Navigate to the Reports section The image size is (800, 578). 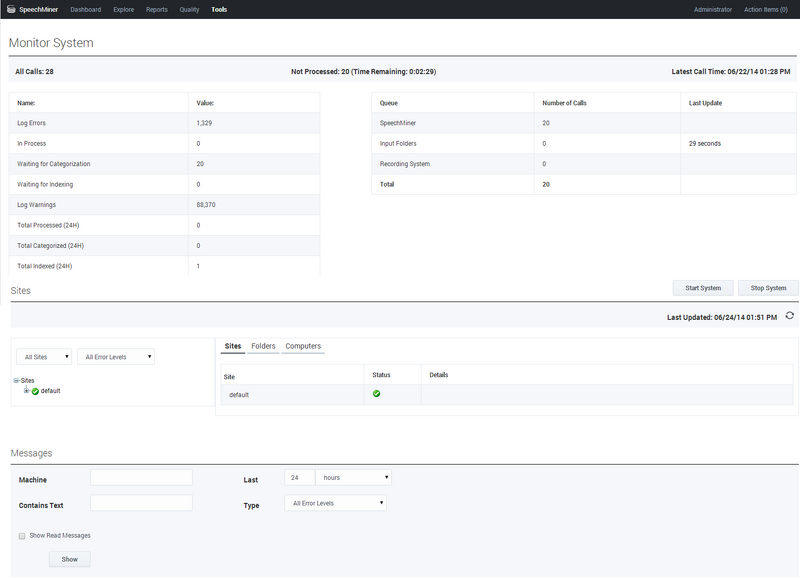[x=157, y=9]
